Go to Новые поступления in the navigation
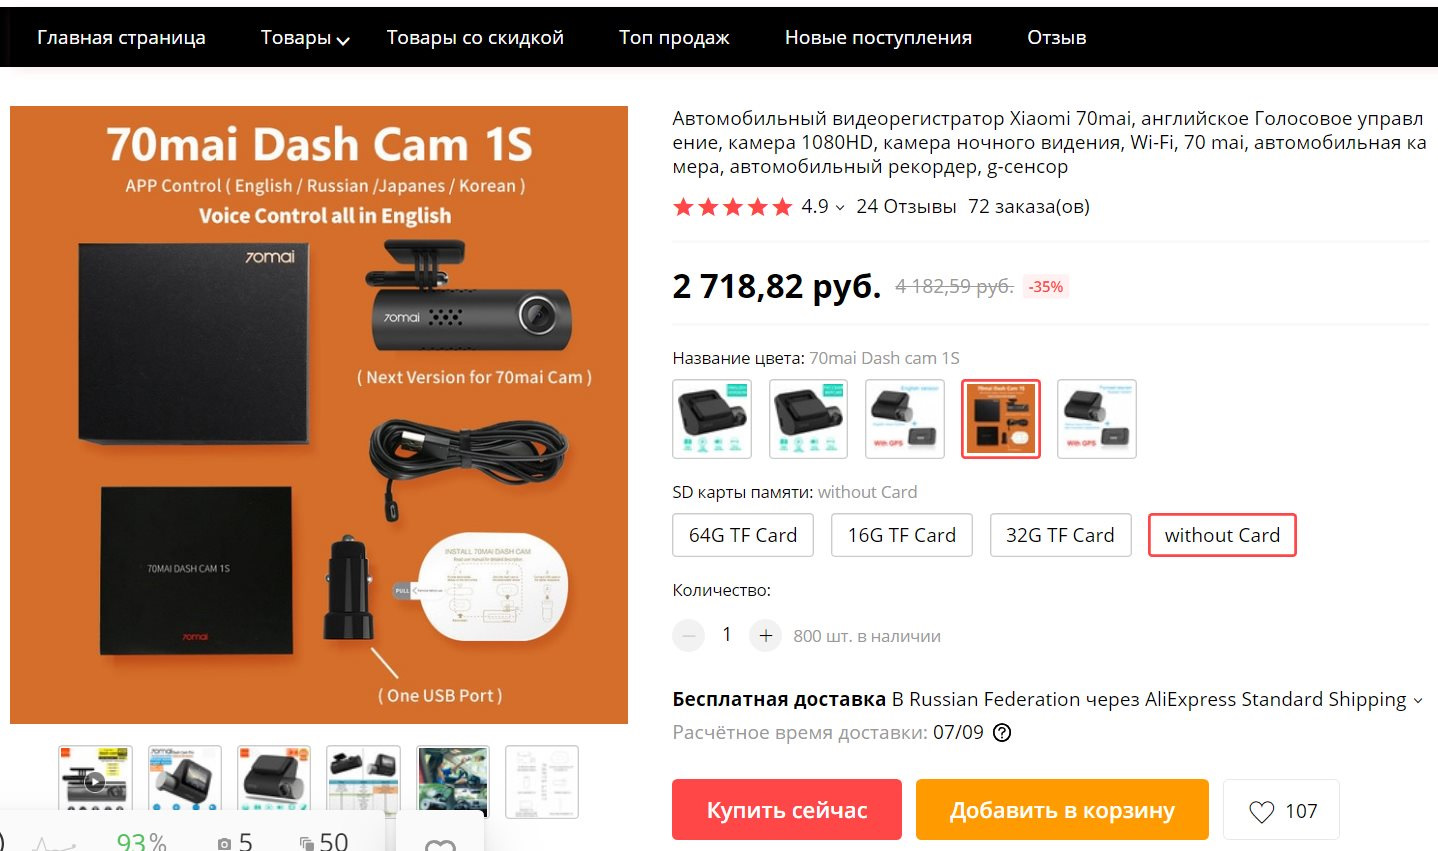1438x851 pixels. click(878, 38)
